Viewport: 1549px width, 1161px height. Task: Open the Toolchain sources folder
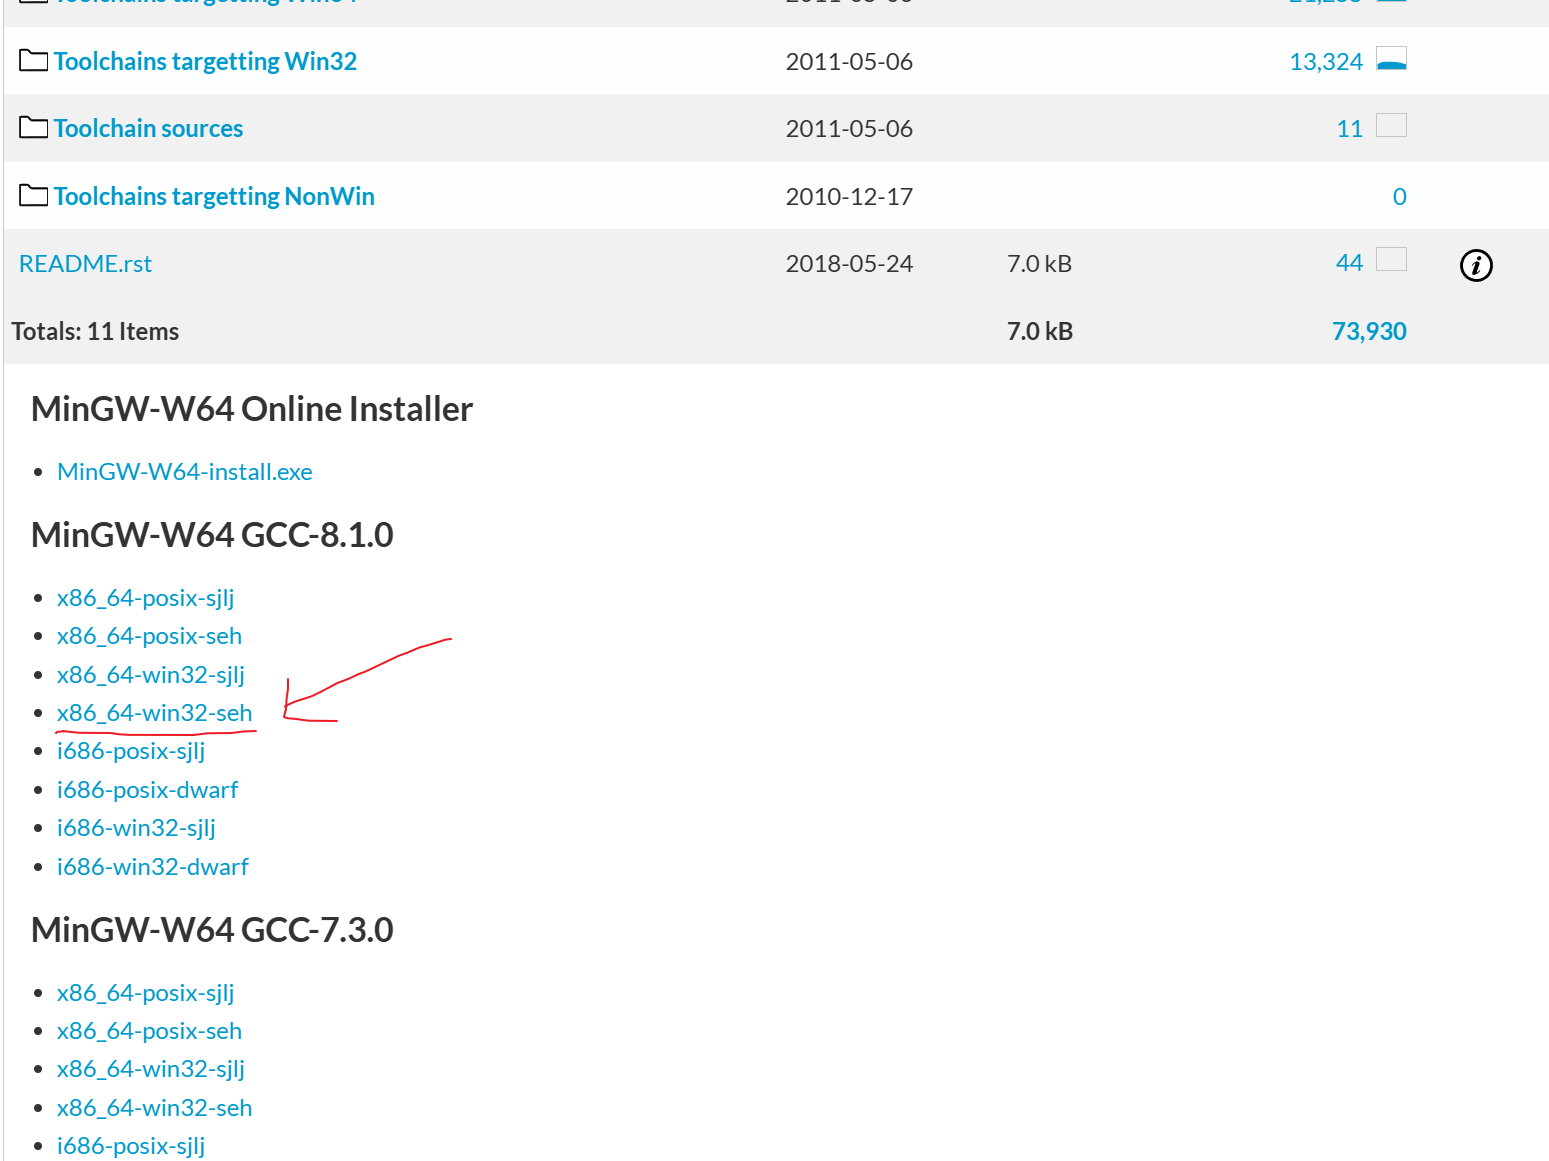coord(148,128)
